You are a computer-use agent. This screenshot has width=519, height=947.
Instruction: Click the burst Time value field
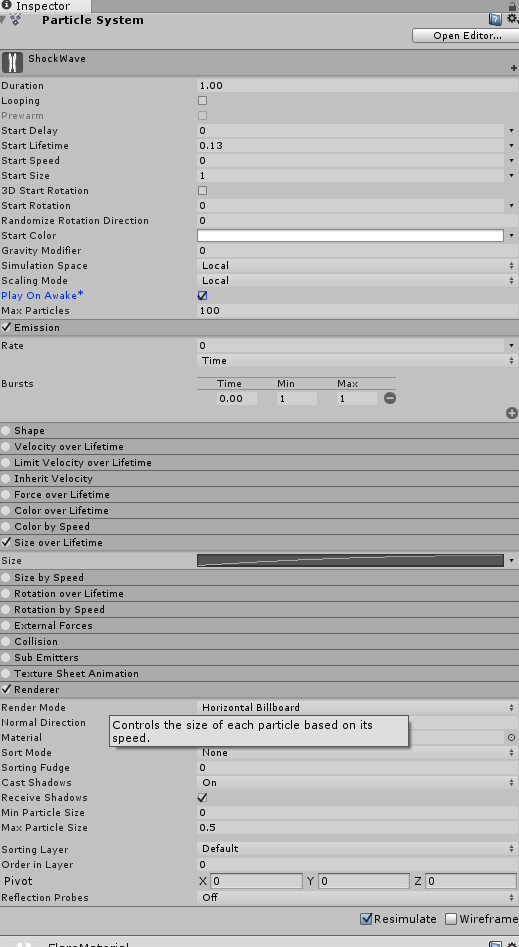(x=237, y=399)
